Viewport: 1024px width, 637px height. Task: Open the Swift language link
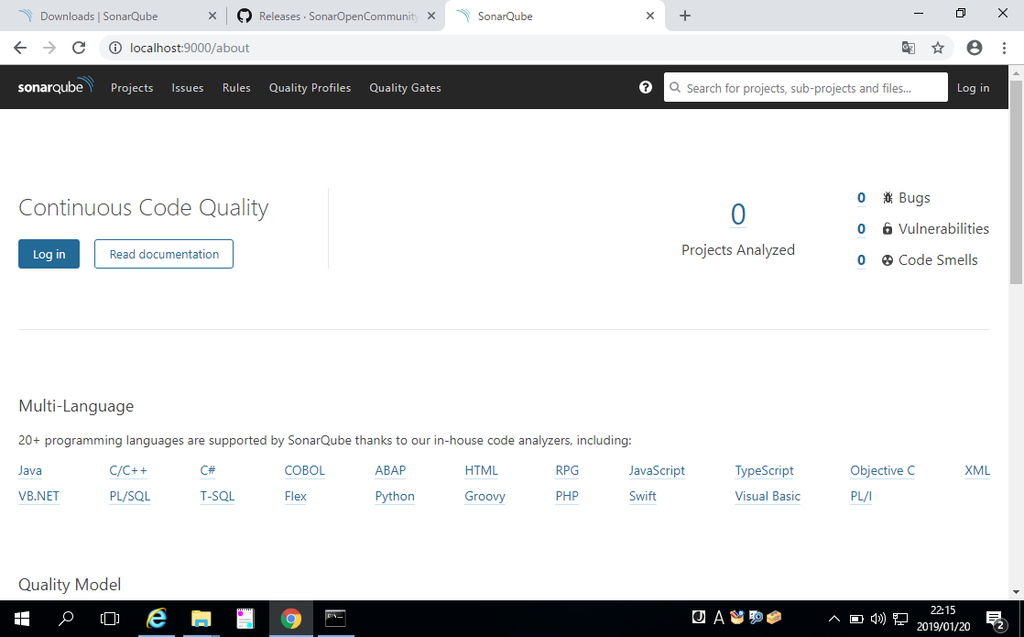click(643, 496)
